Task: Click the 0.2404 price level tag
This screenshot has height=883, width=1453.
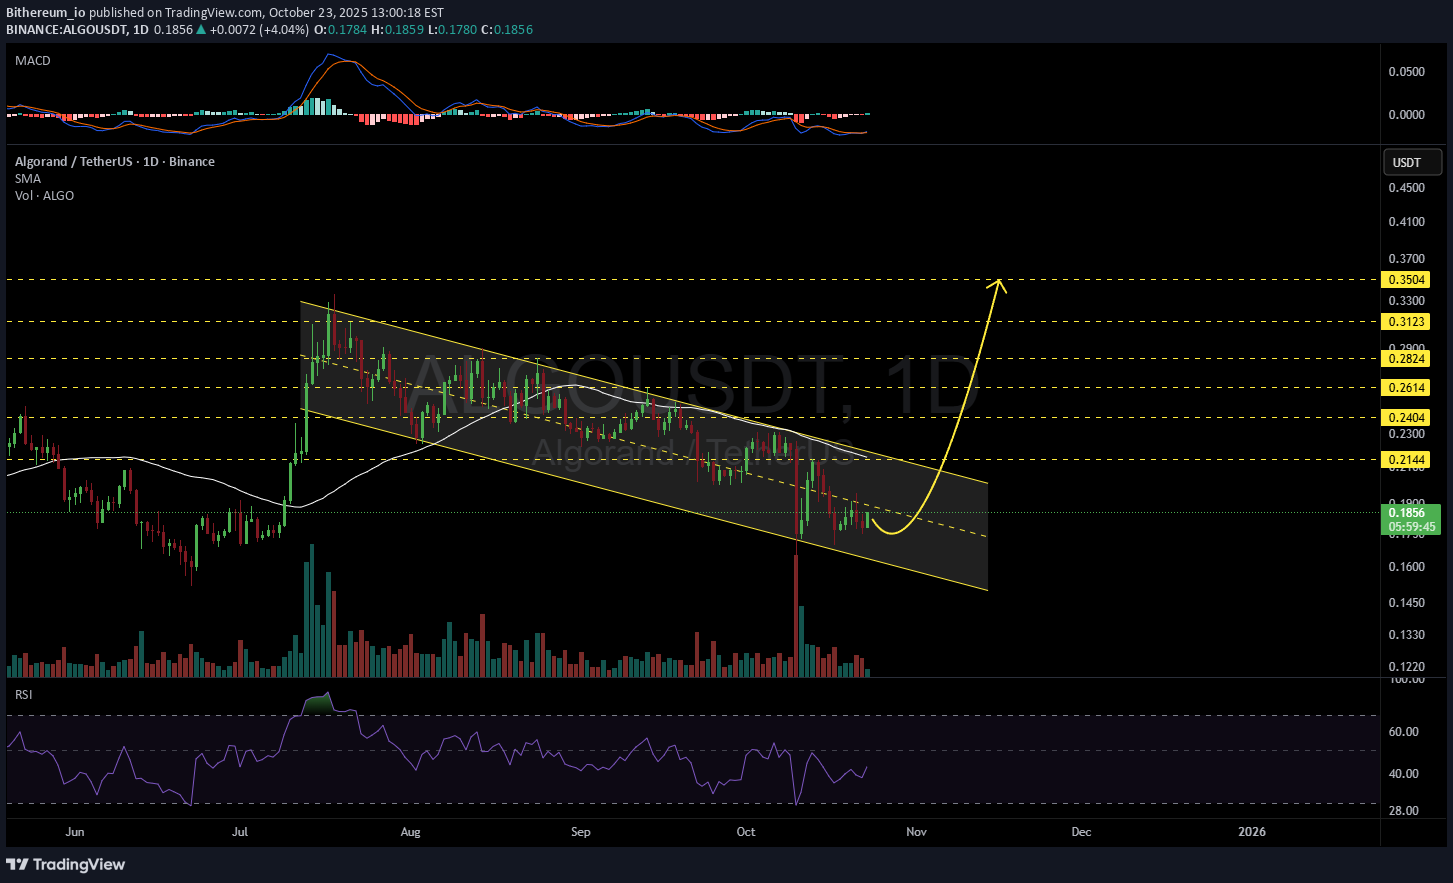Action: 1406,418
